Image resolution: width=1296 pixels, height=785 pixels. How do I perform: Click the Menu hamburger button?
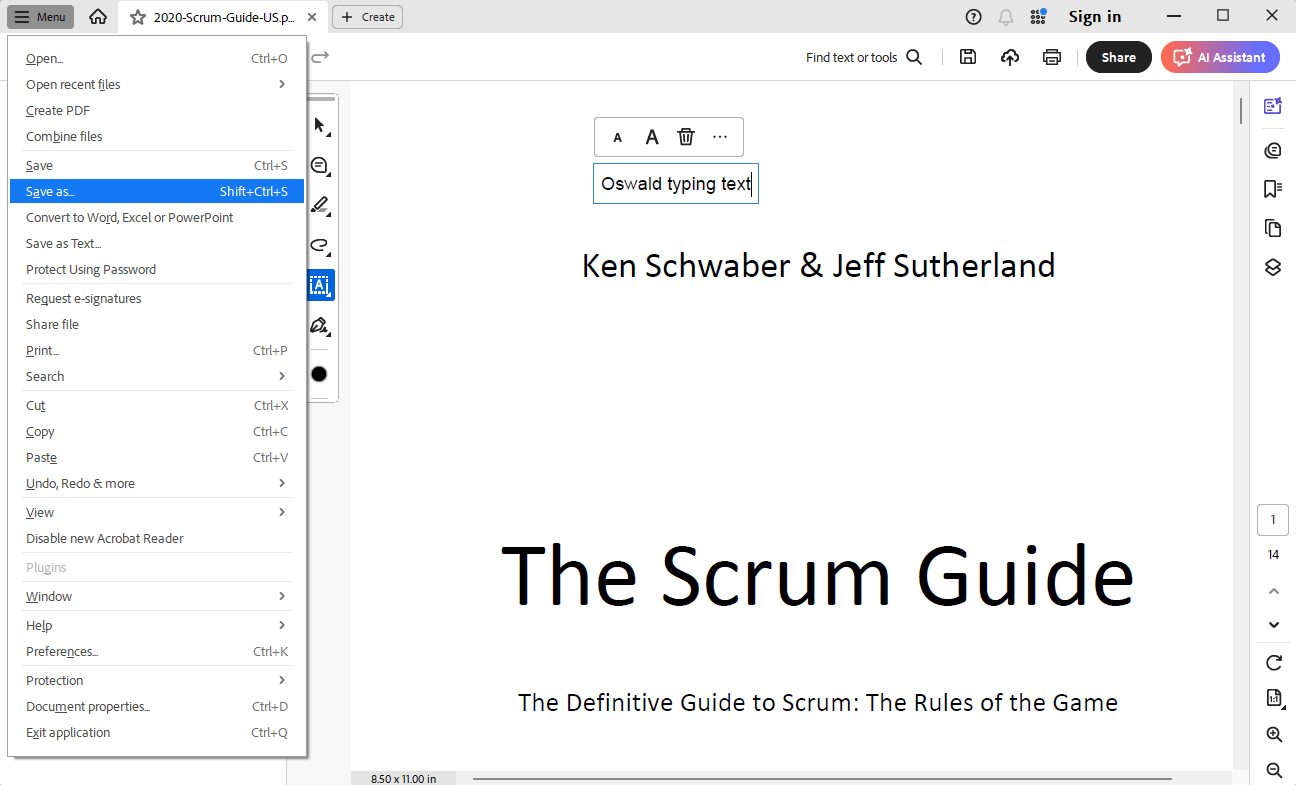40,17
